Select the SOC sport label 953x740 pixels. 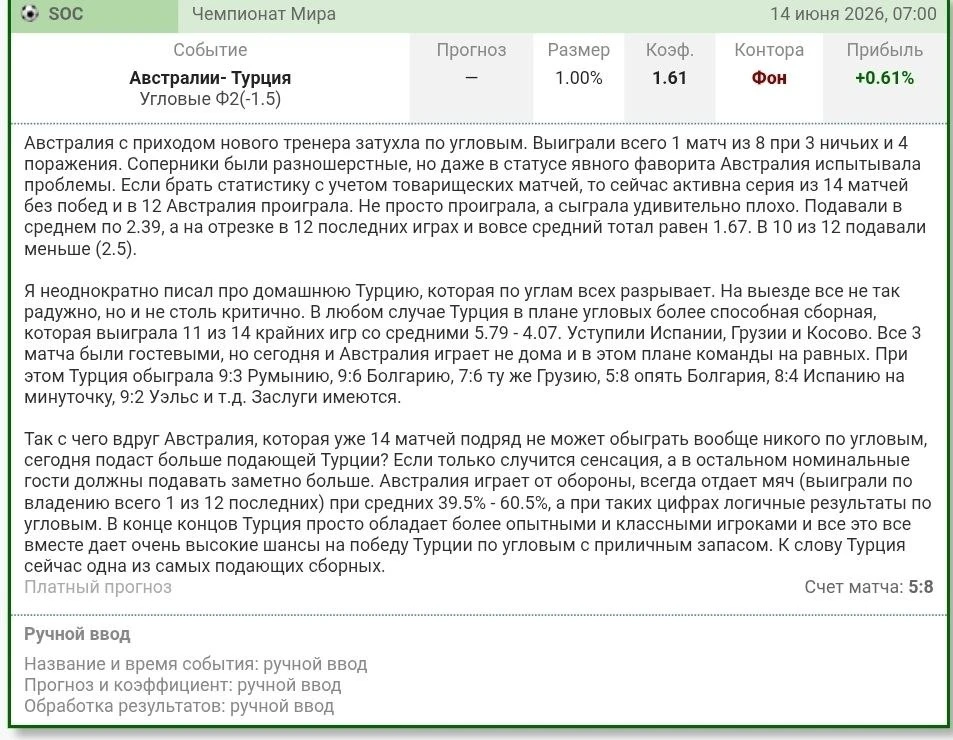point(66,14)
